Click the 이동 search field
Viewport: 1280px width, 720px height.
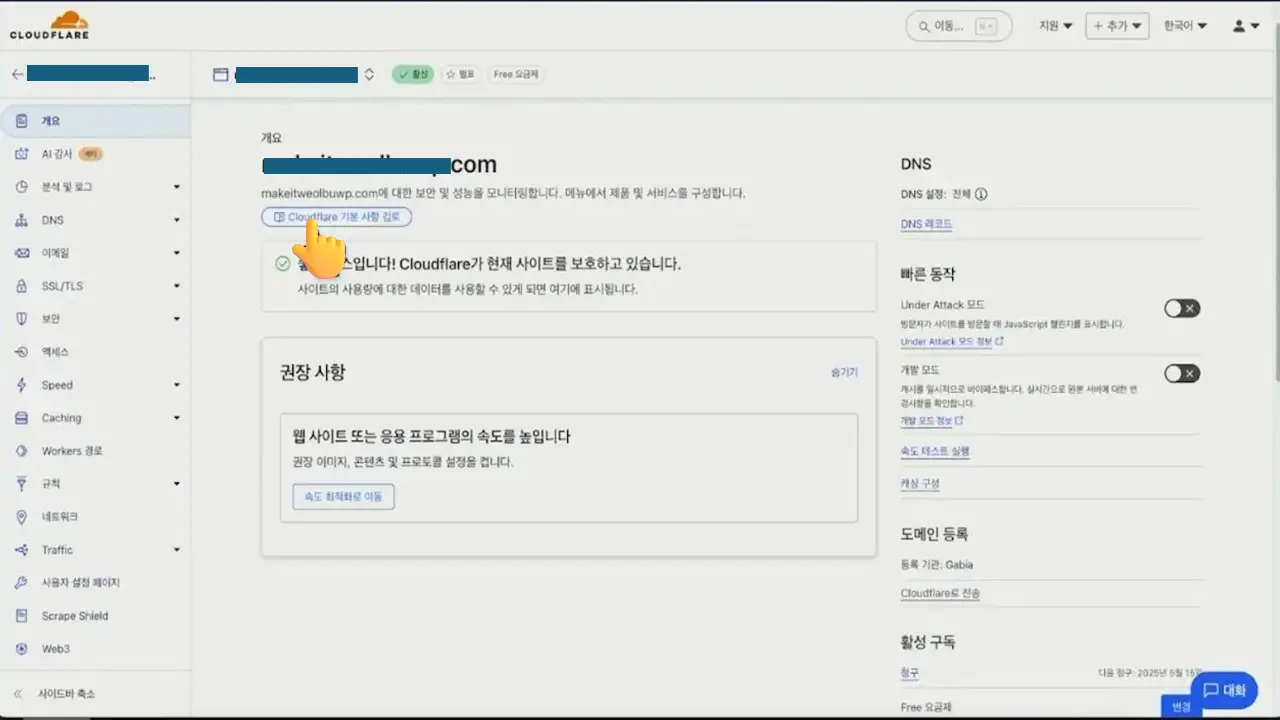(x=959, y=26)
